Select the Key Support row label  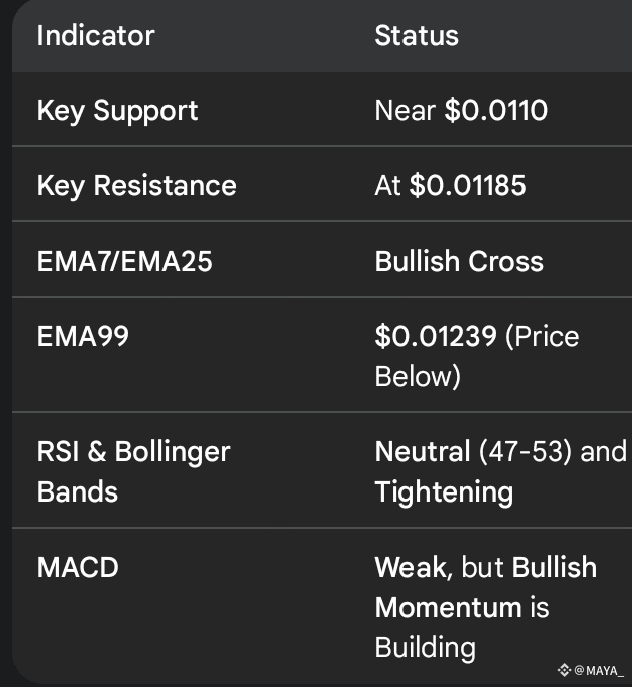[x=117, y=110]
